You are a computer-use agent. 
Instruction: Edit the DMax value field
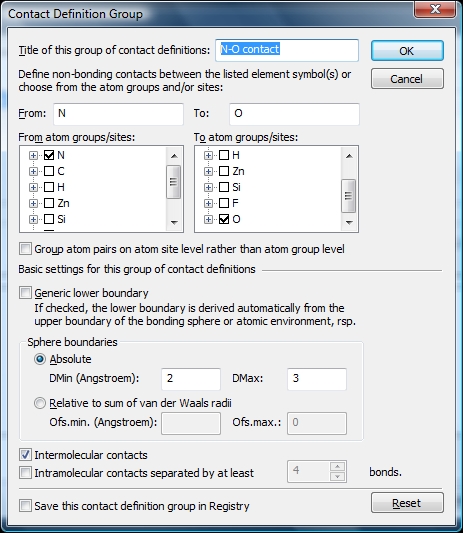pyautogui.click(x=317, y=378)
